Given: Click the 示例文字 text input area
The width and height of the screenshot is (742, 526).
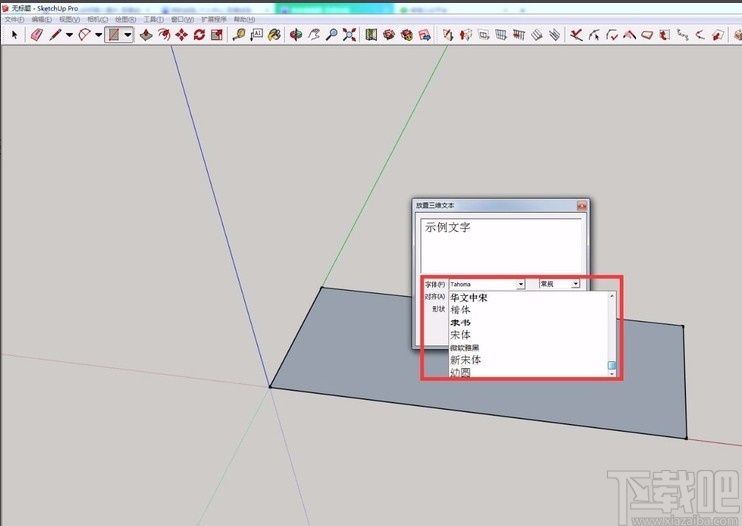Looking at the screenshot, I should pos(501,245).
